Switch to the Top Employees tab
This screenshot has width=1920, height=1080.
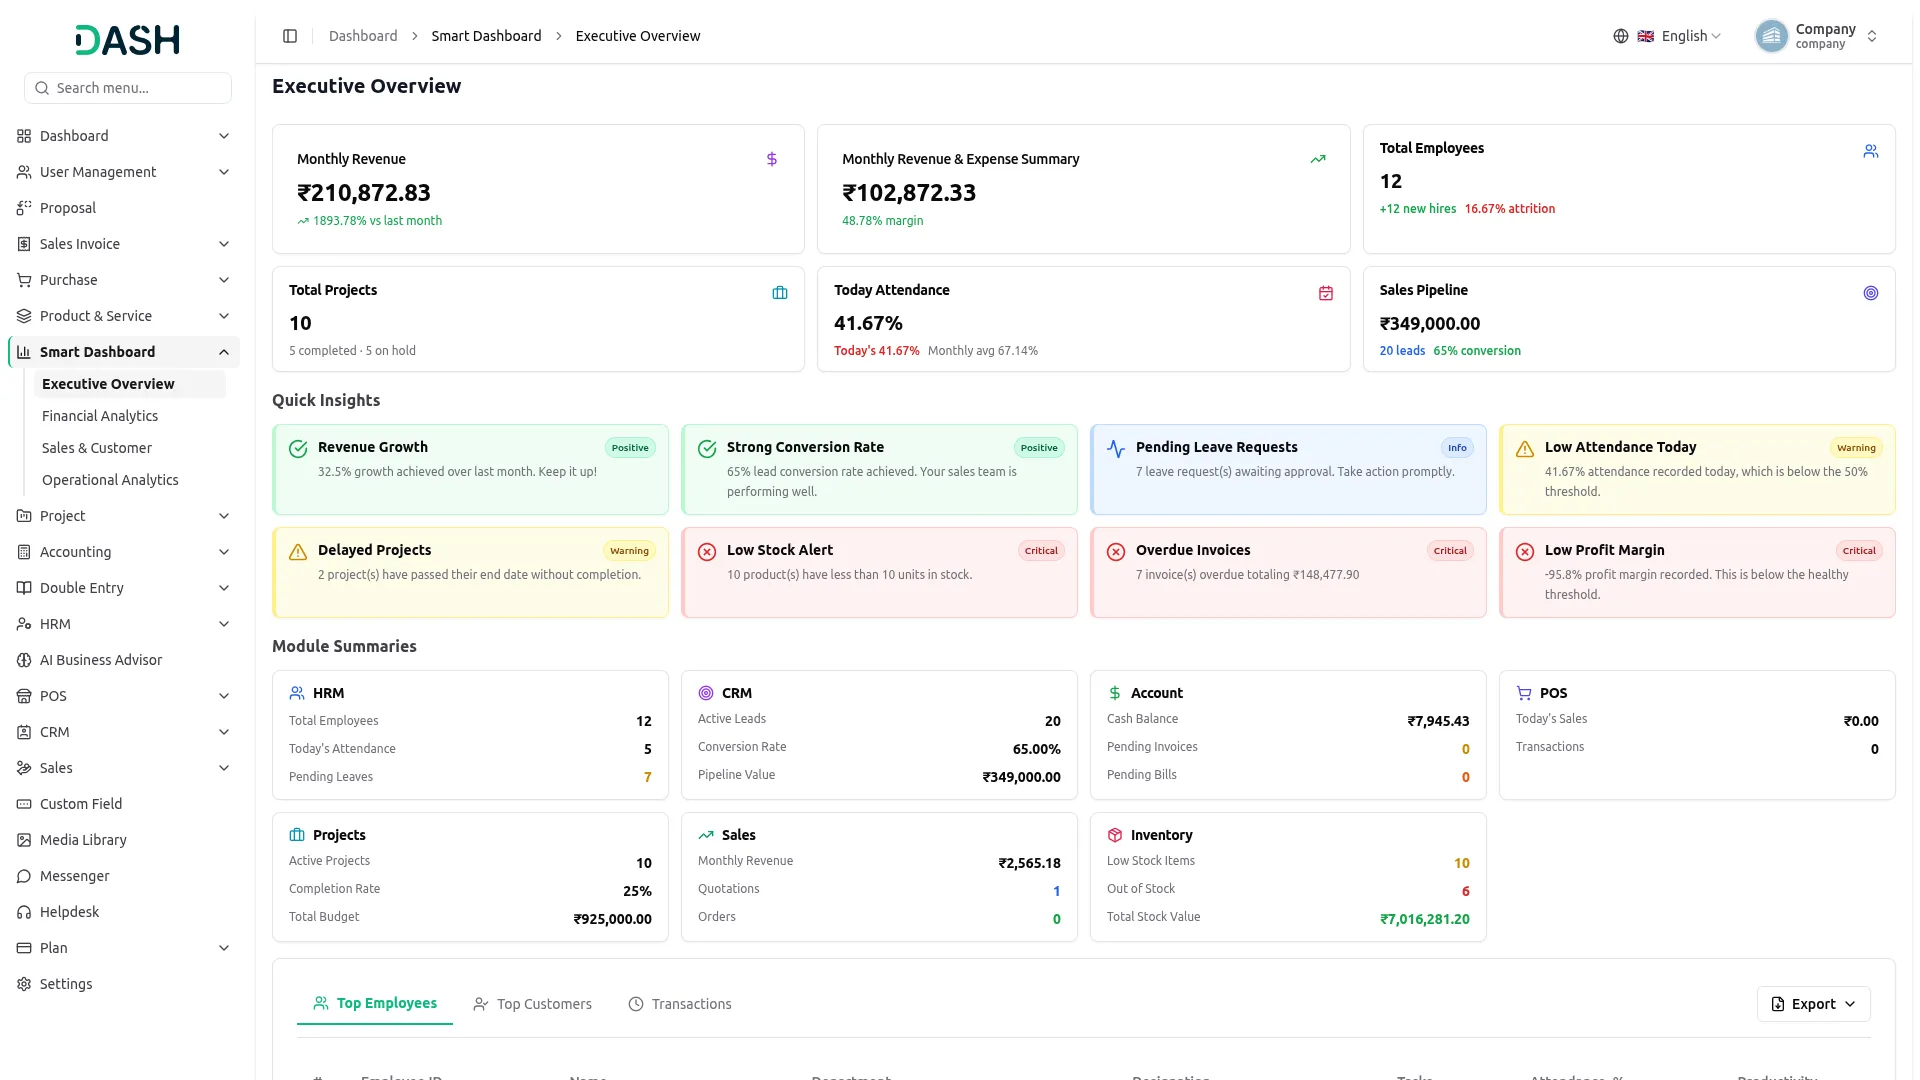coord(375,1004)
